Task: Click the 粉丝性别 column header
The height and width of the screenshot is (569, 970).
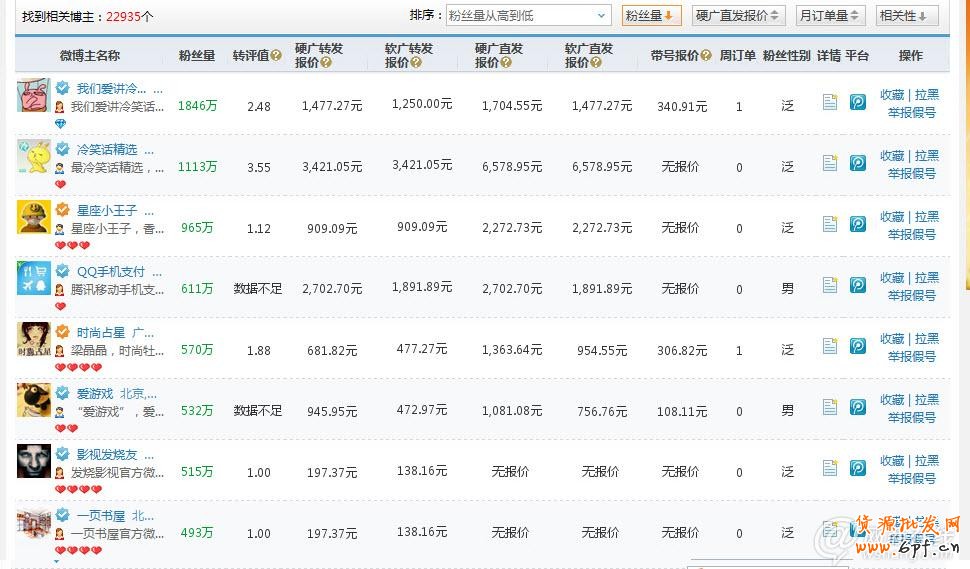Action: (x=786, y=56)
